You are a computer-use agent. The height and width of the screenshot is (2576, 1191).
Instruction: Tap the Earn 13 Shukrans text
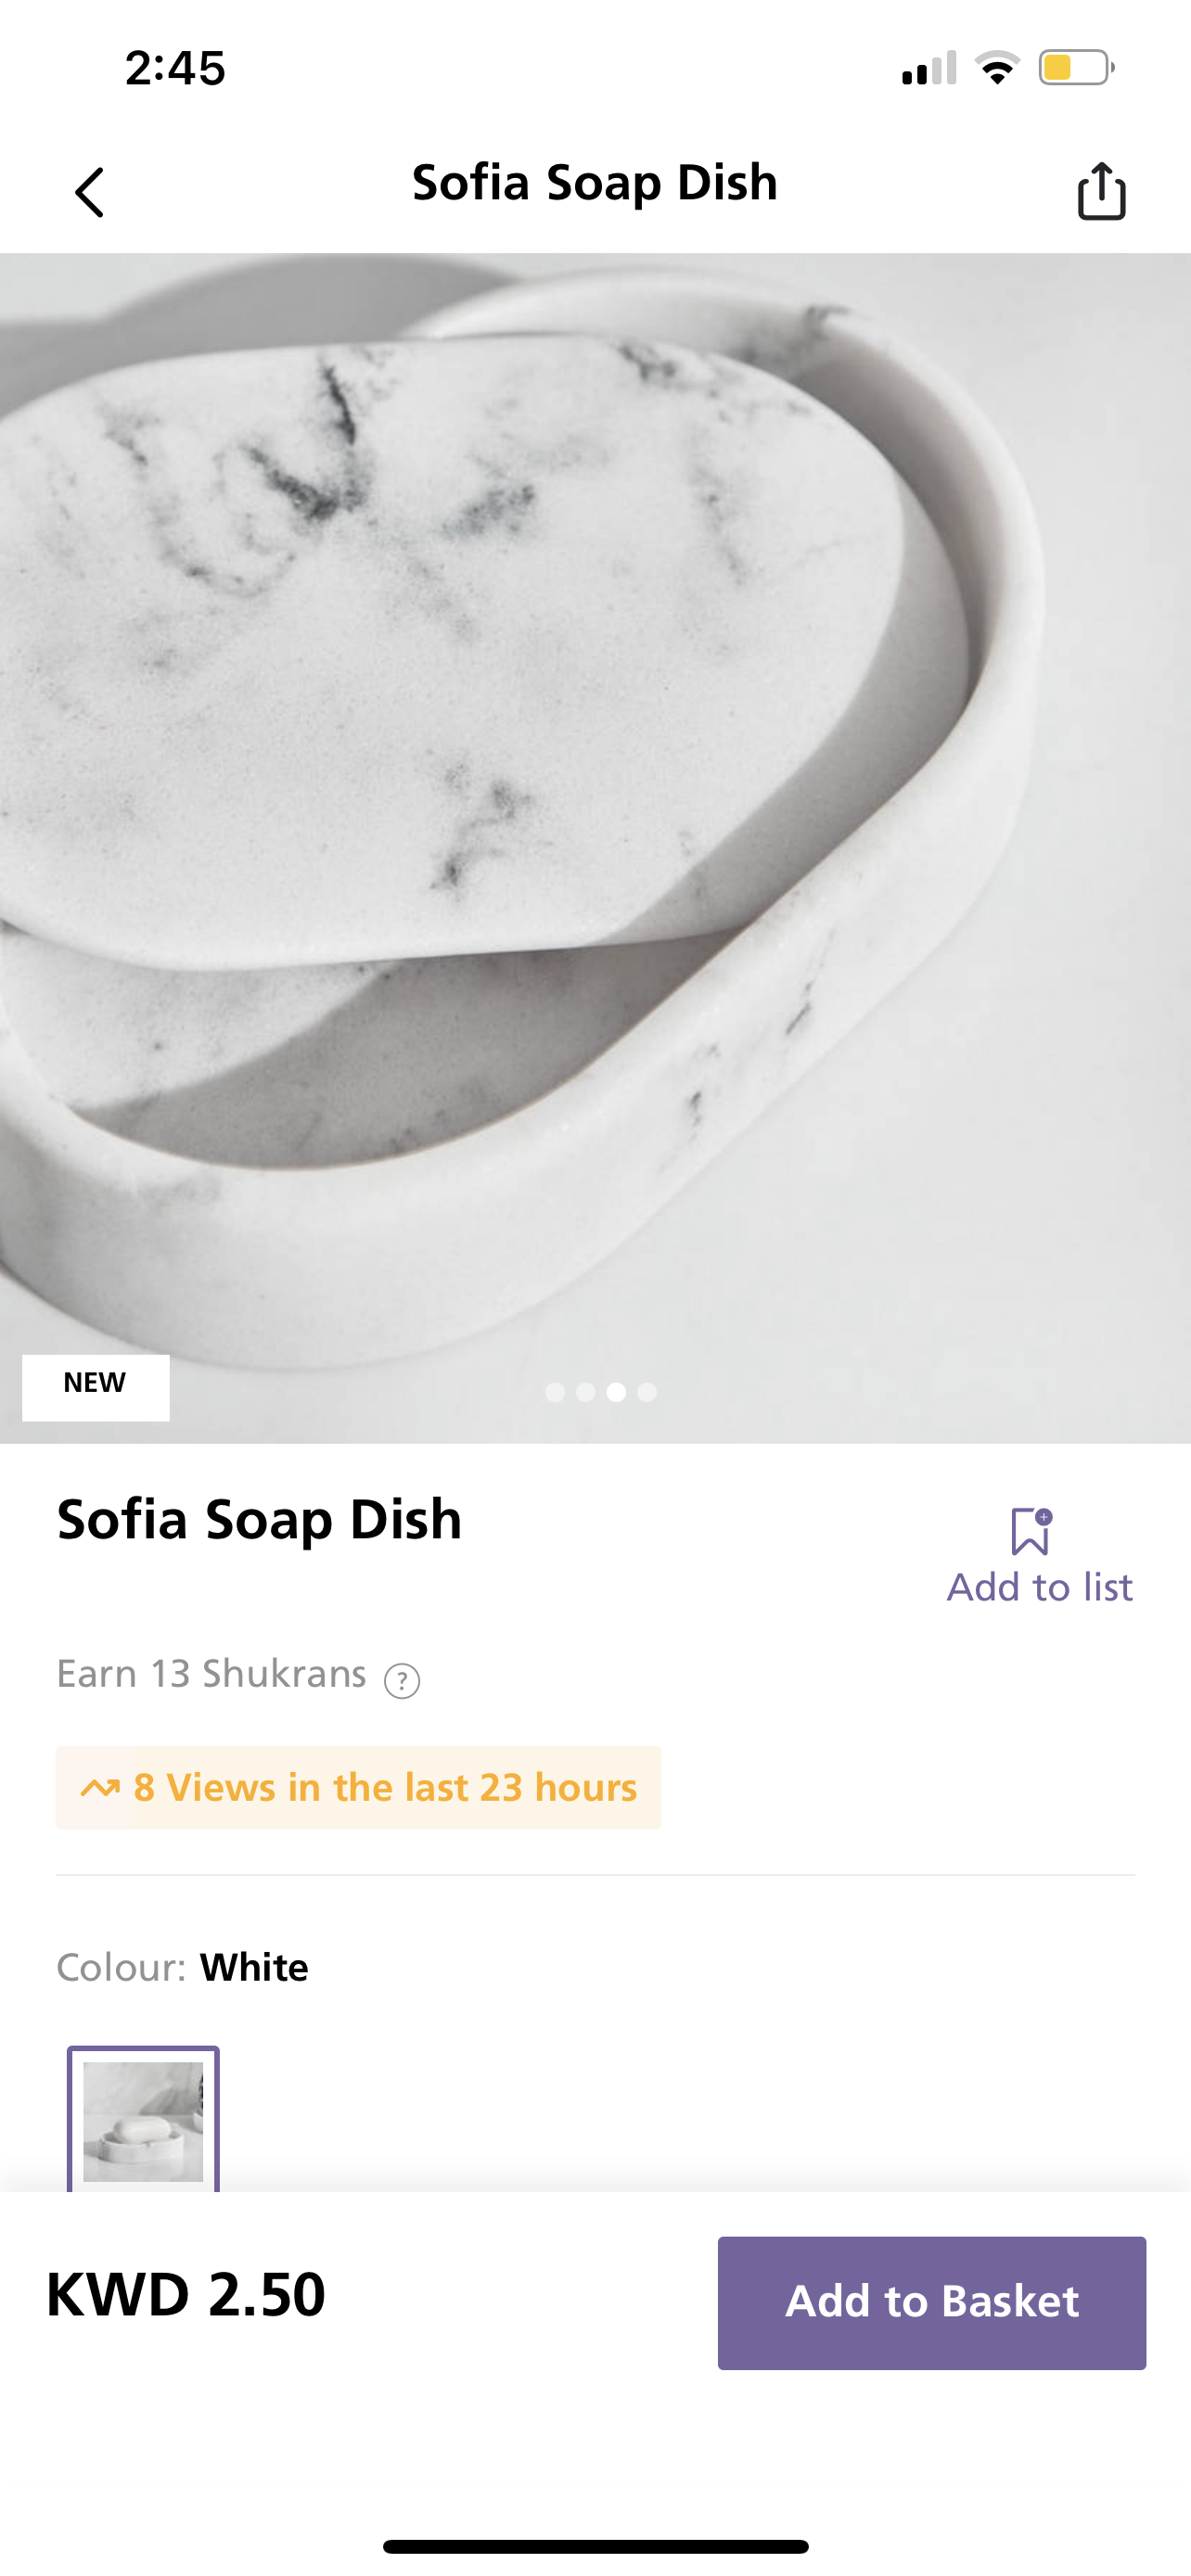click(211, 1674)
